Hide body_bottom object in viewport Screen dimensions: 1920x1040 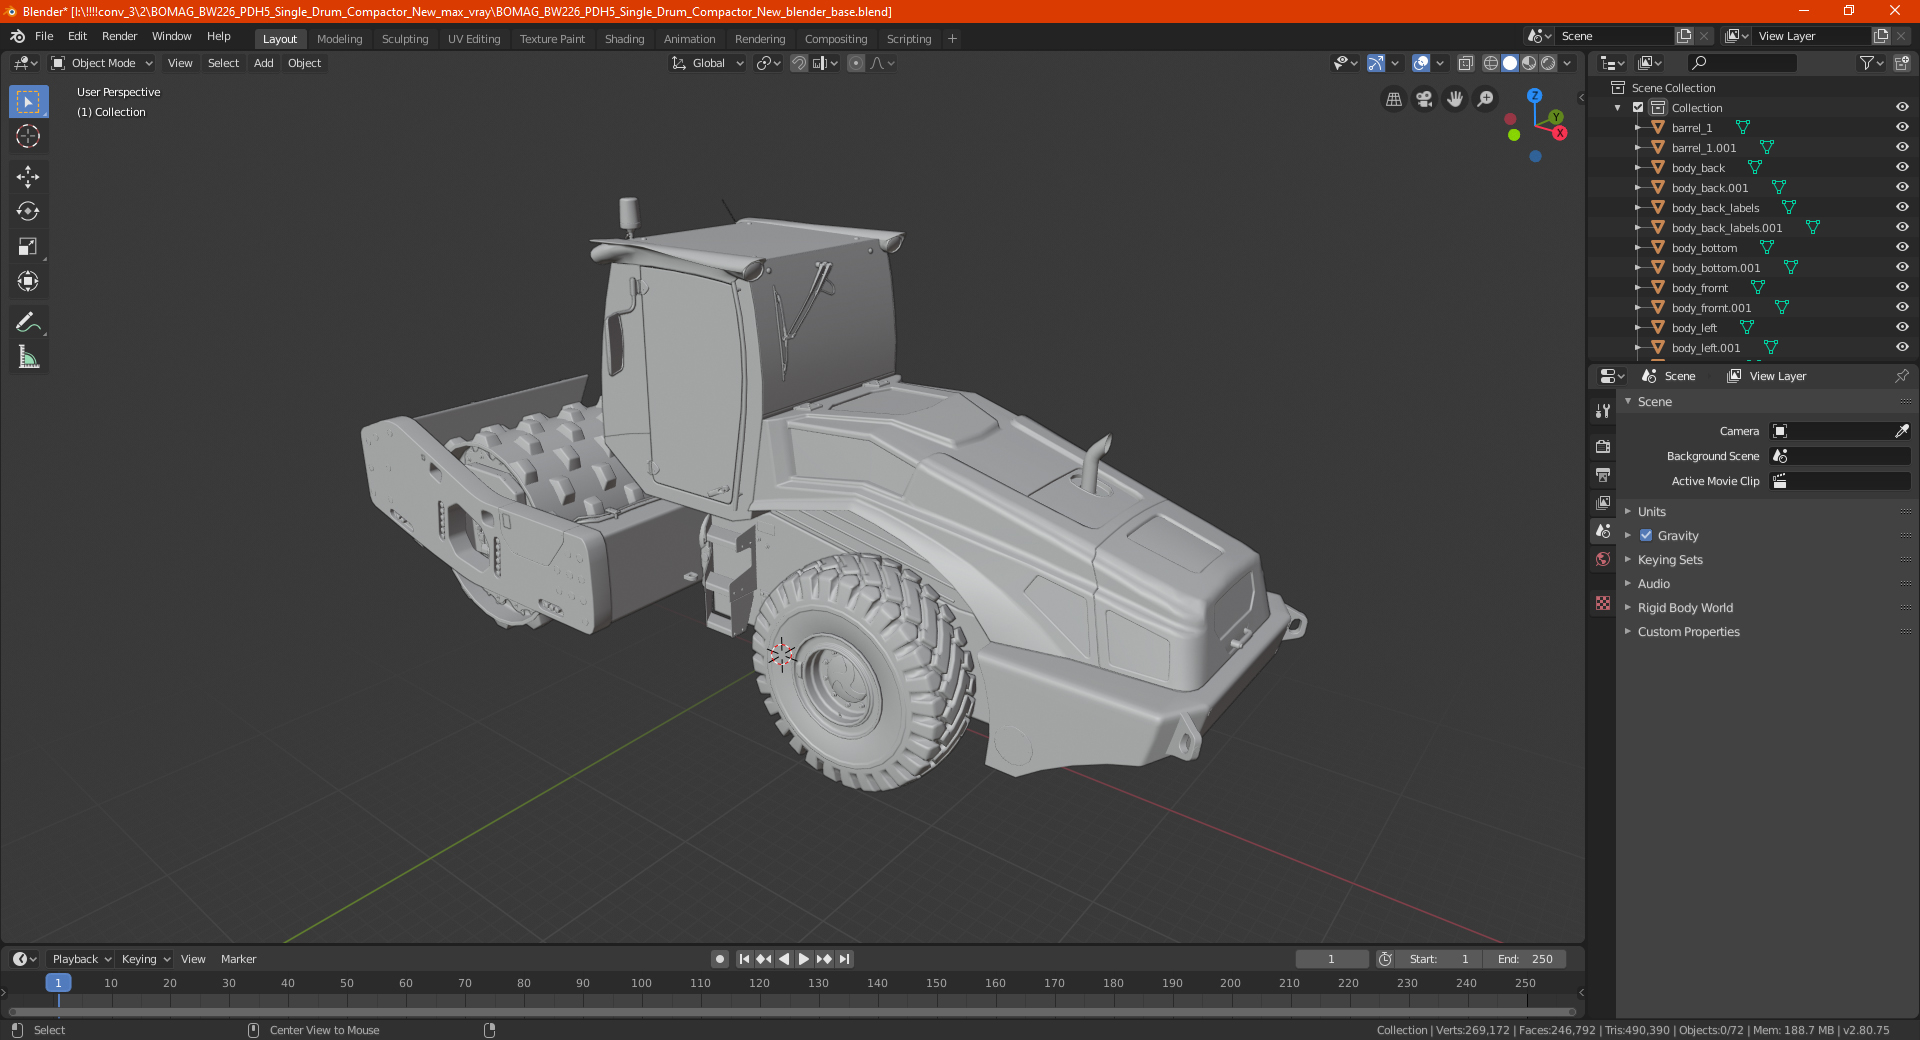(1902, 247)
